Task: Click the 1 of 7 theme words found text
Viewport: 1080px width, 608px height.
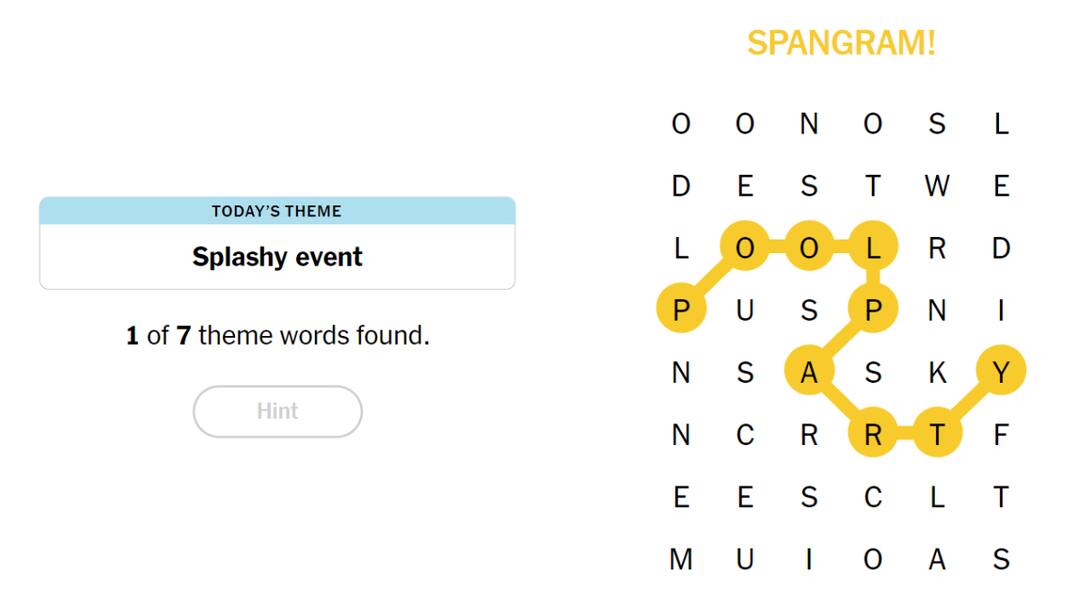Action: (277, 336)
